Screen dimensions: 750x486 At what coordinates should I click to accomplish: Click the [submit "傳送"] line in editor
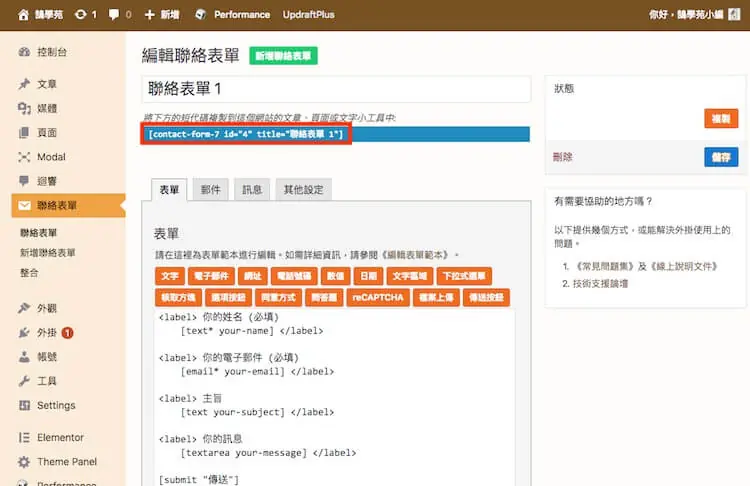199,479
